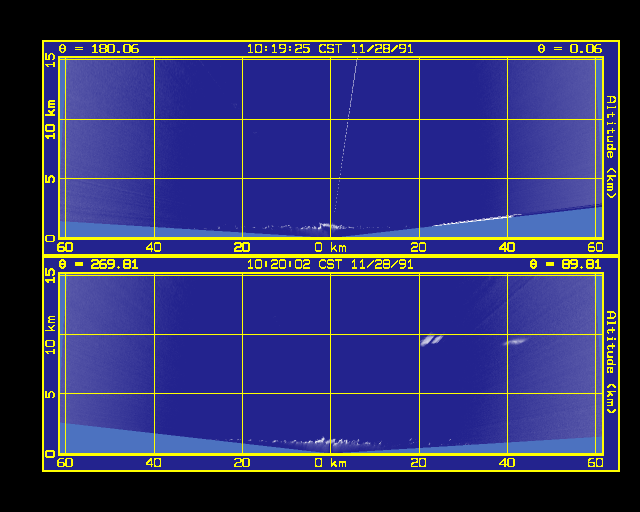This screenshot has height=512, width=640.
Task: Click upper panel's left-side 40 range label
Action: tap(154, 247)
